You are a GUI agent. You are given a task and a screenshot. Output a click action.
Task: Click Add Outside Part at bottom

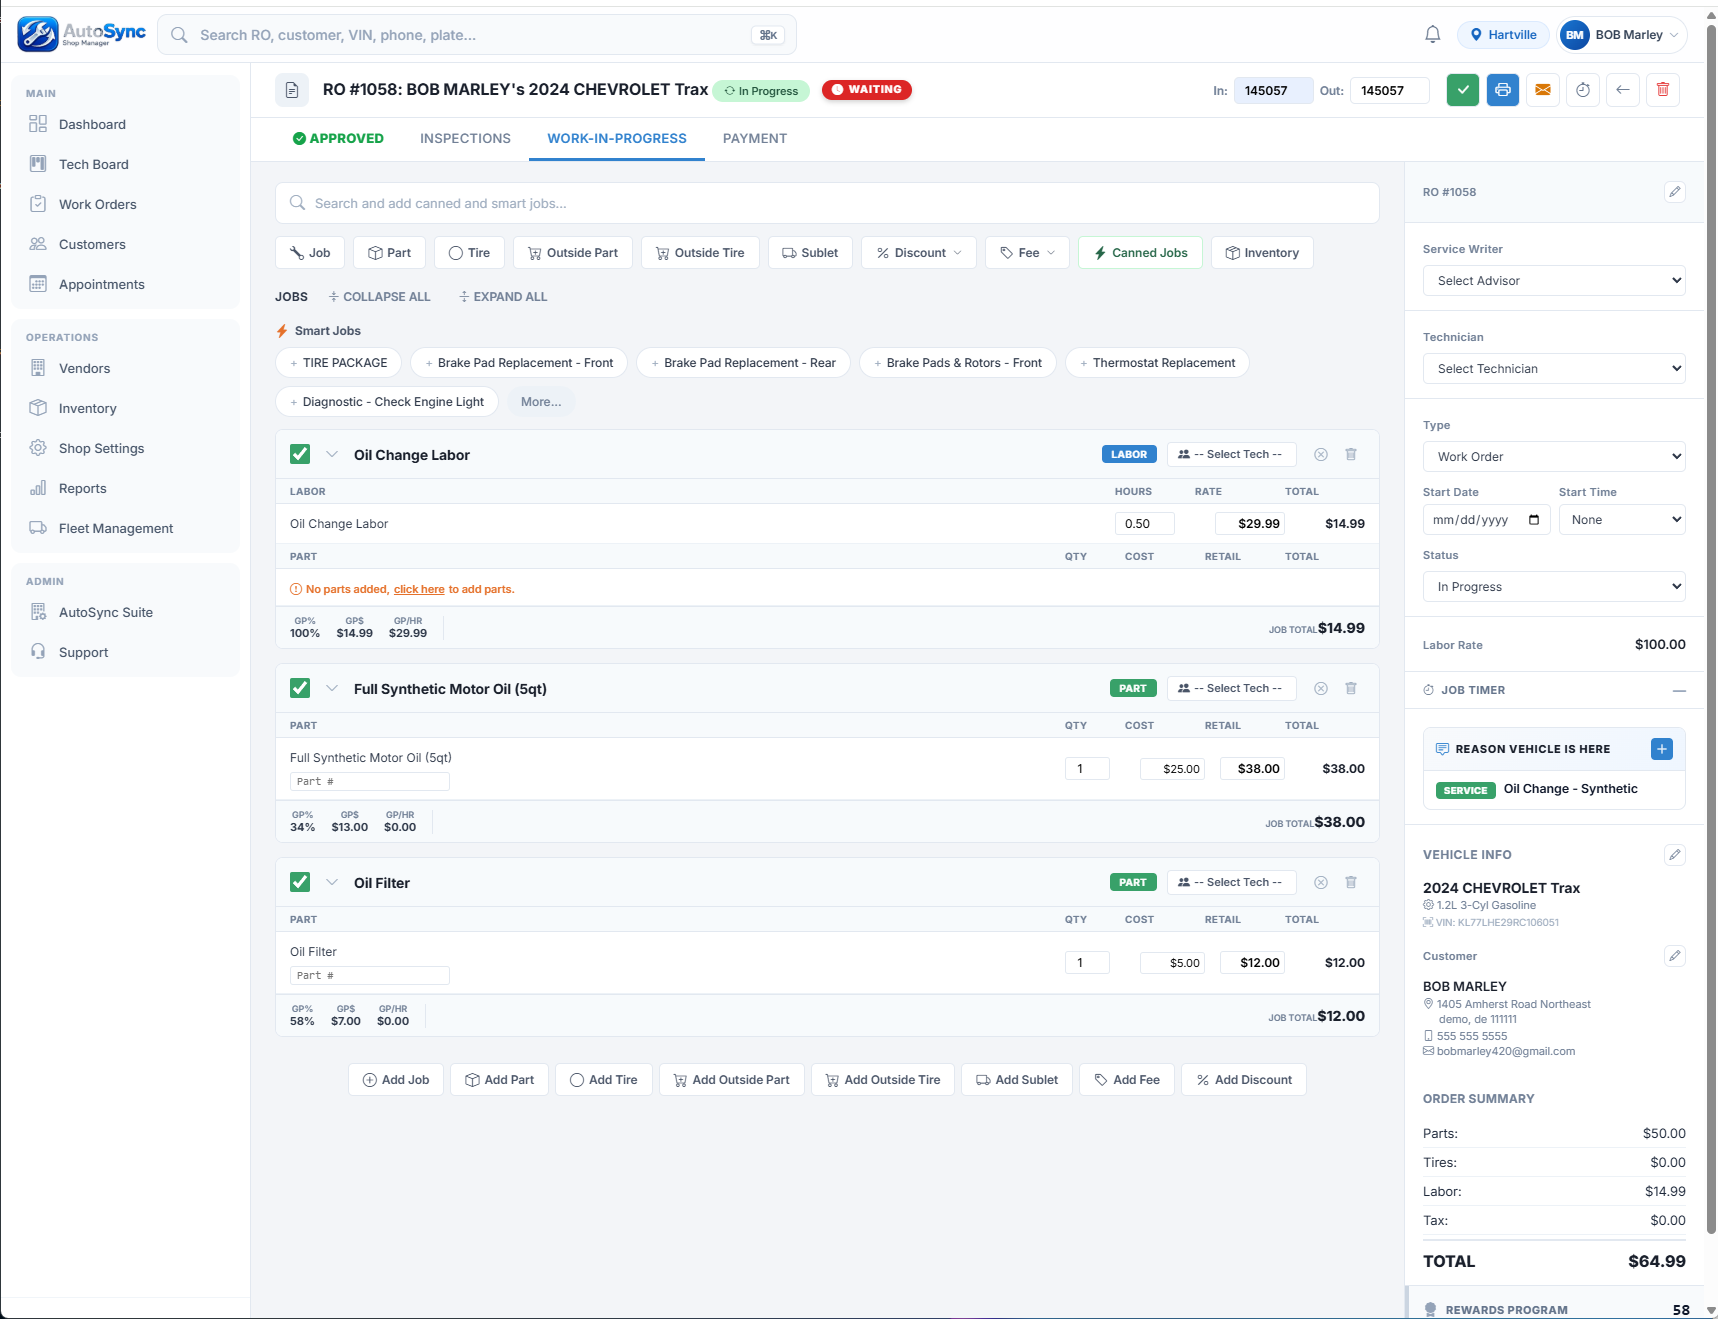click(731, 1080)
